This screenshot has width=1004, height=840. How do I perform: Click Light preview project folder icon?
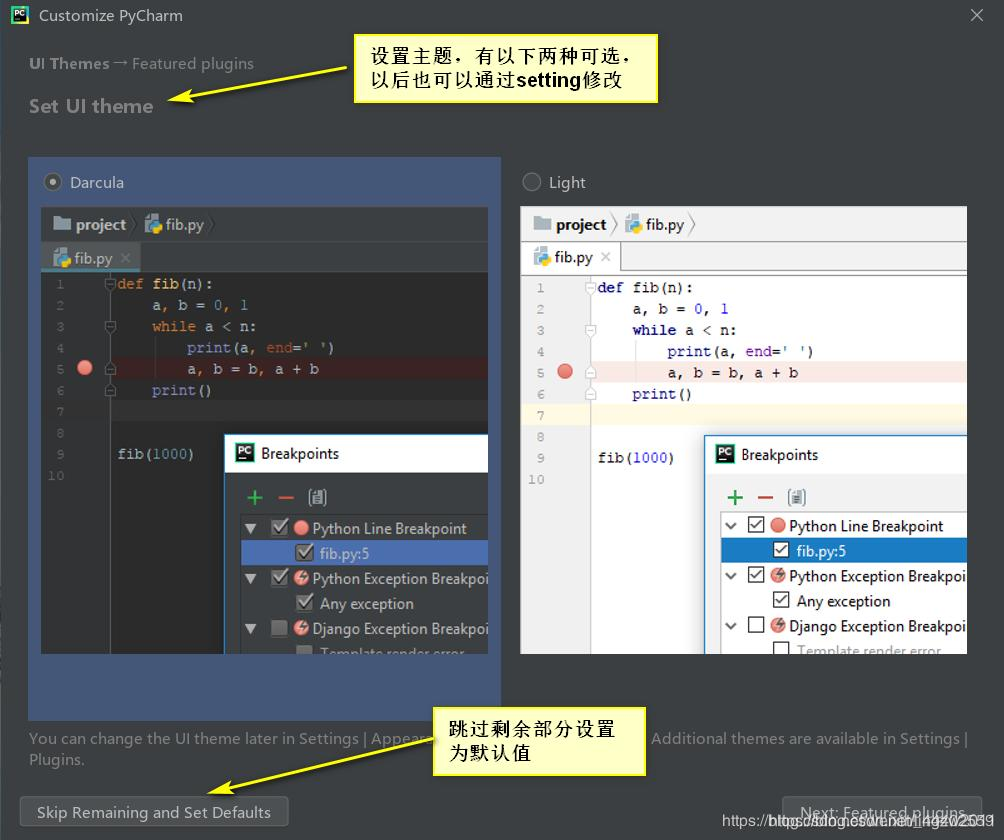[x=542, y=223]
